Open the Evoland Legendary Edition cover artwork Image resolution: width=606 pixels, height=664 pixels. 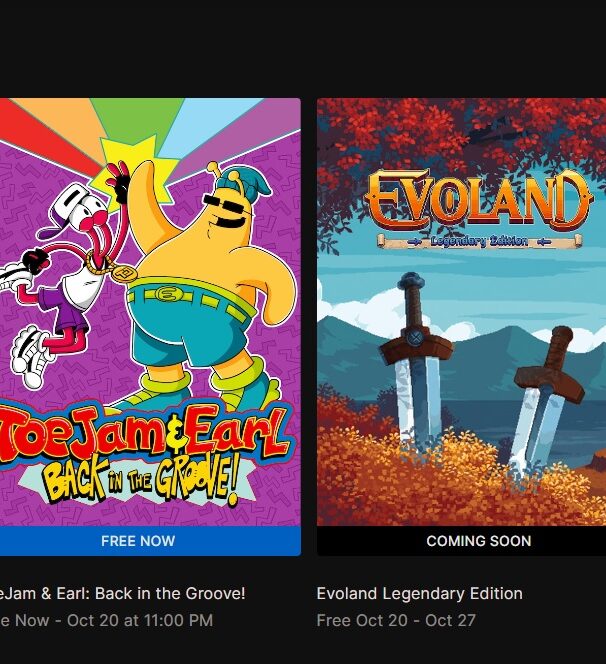pyautogui.click(x=462, y=312)
